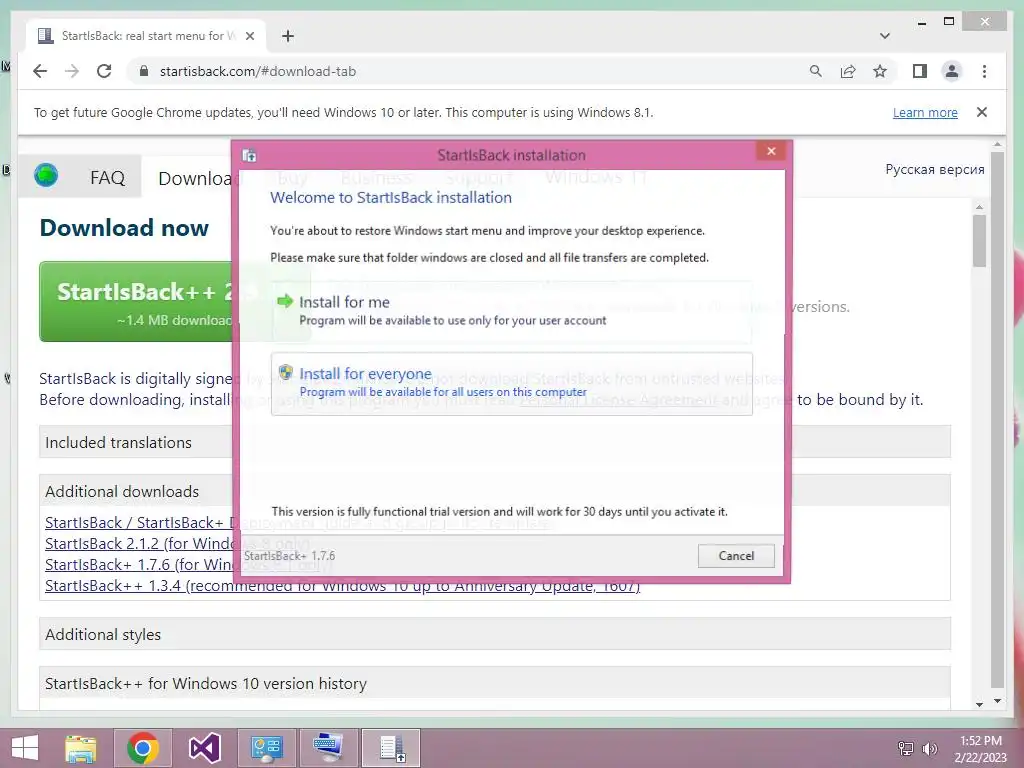Switch to Русская версия
Viewport: 1024px width, 768px height.
click(x=935, y=169)
